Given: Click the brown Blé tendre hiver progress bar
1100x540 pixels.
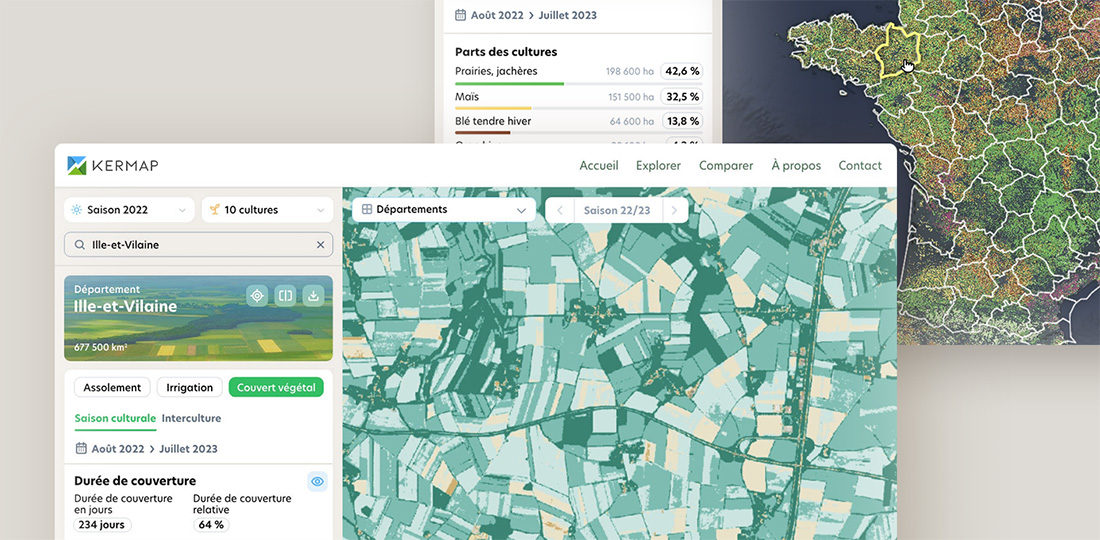Looking at the screenshot, I should click(483, 133).
